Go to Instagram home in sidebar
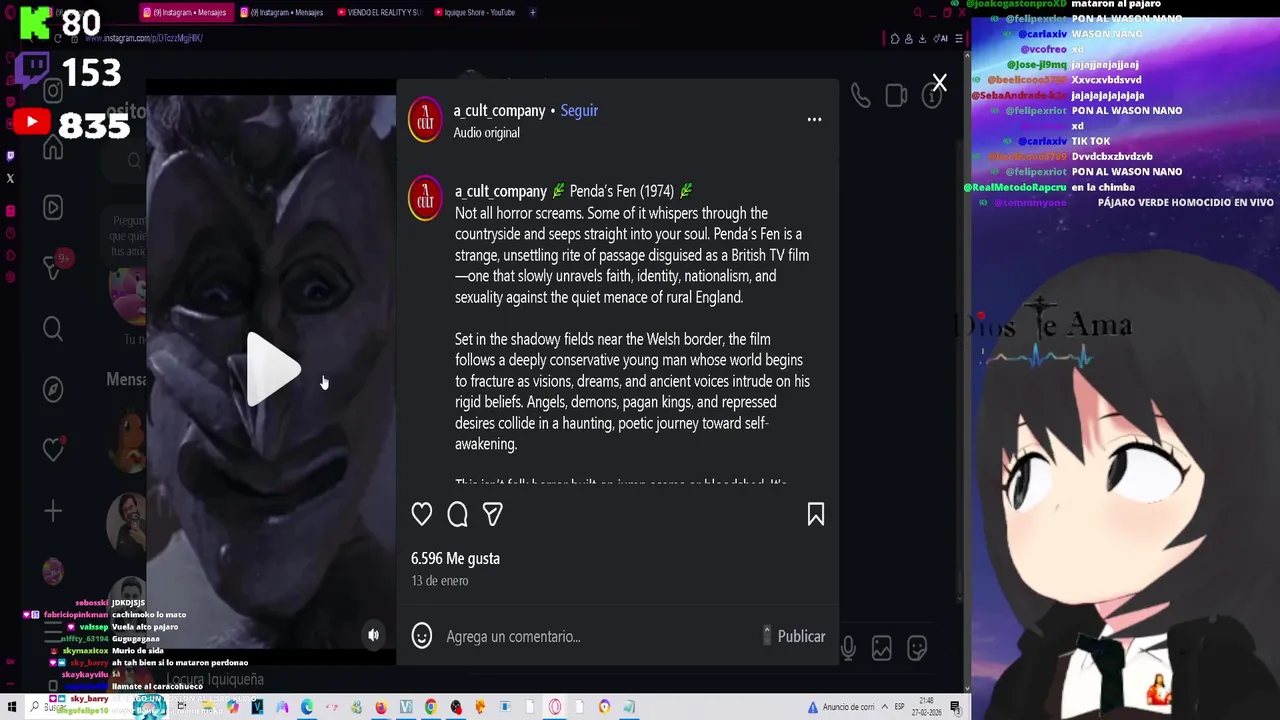This screenshot has width=1280, height=720. [x=53, y=149]
